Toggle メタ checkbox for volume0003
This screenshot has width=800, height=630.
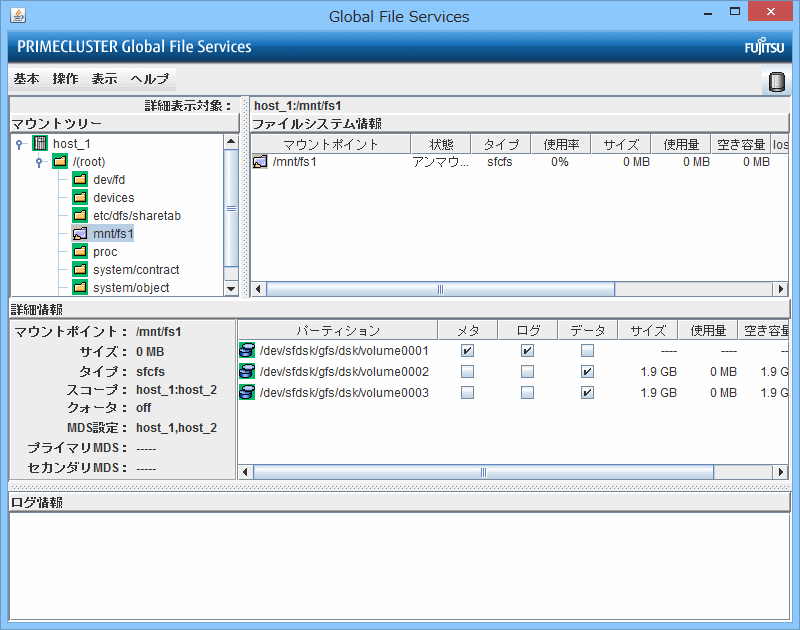pyautogui.click(x=467, y=392)
